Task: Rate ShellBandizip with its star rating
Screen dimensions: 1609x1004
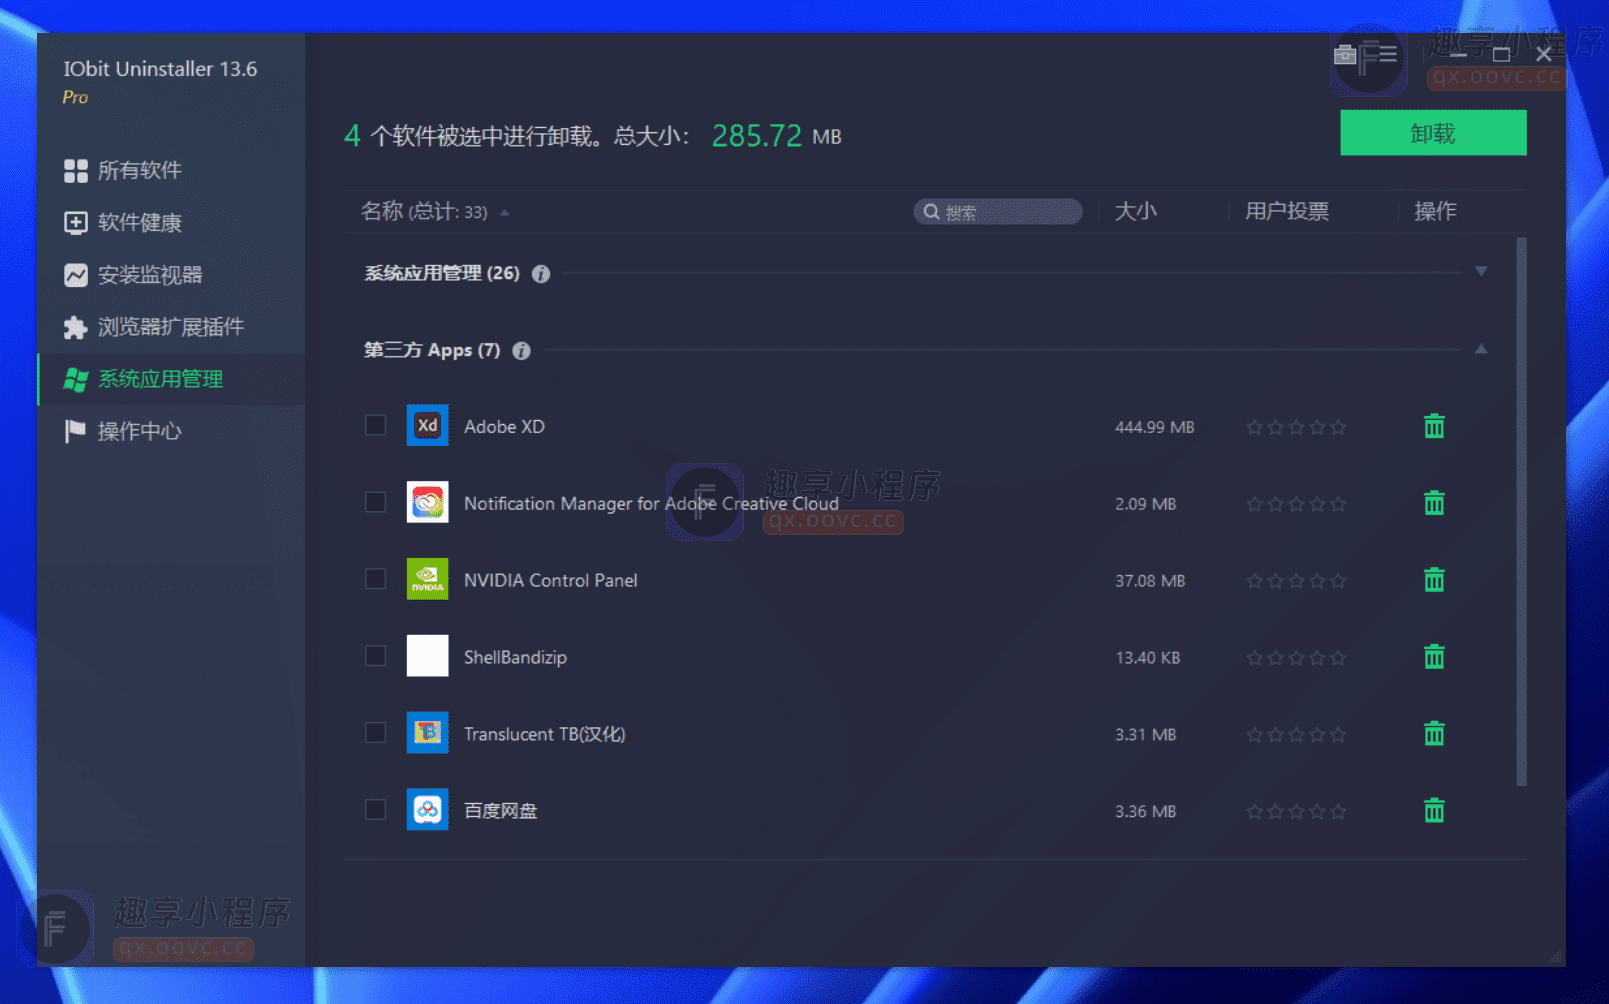Action: pyautogui.click(x=1296, y=658)
